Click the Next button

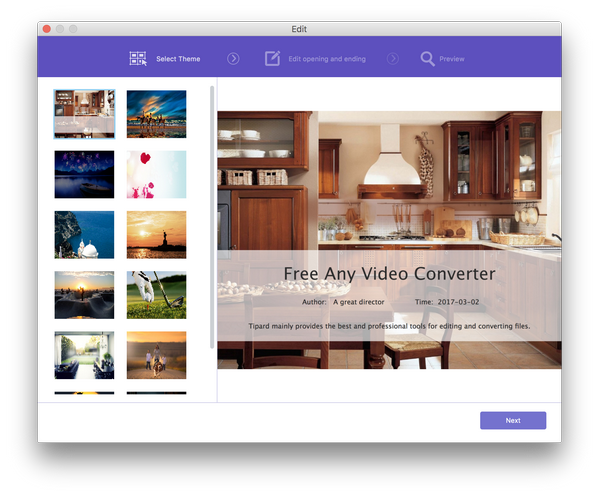point(513,420)
